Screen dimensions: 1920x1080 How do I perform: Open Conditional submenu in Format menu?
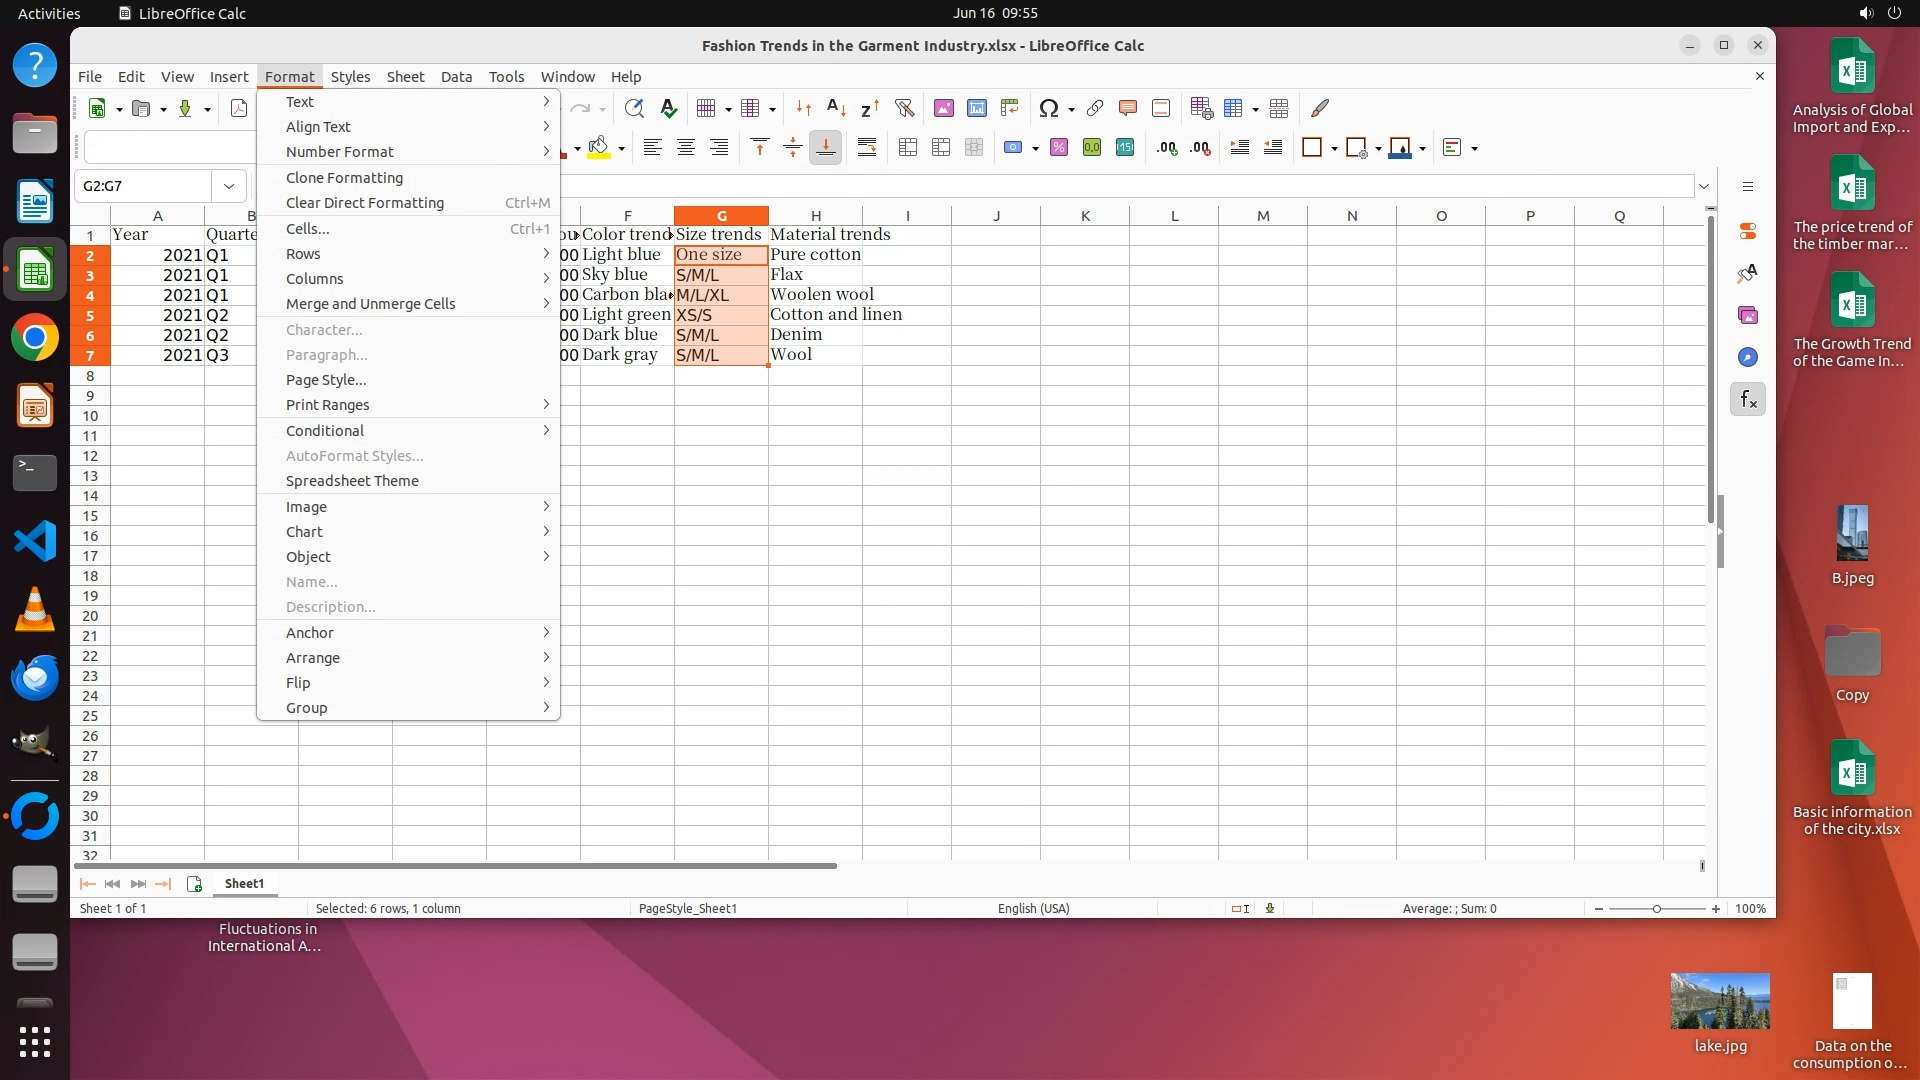tap(325, 431)
